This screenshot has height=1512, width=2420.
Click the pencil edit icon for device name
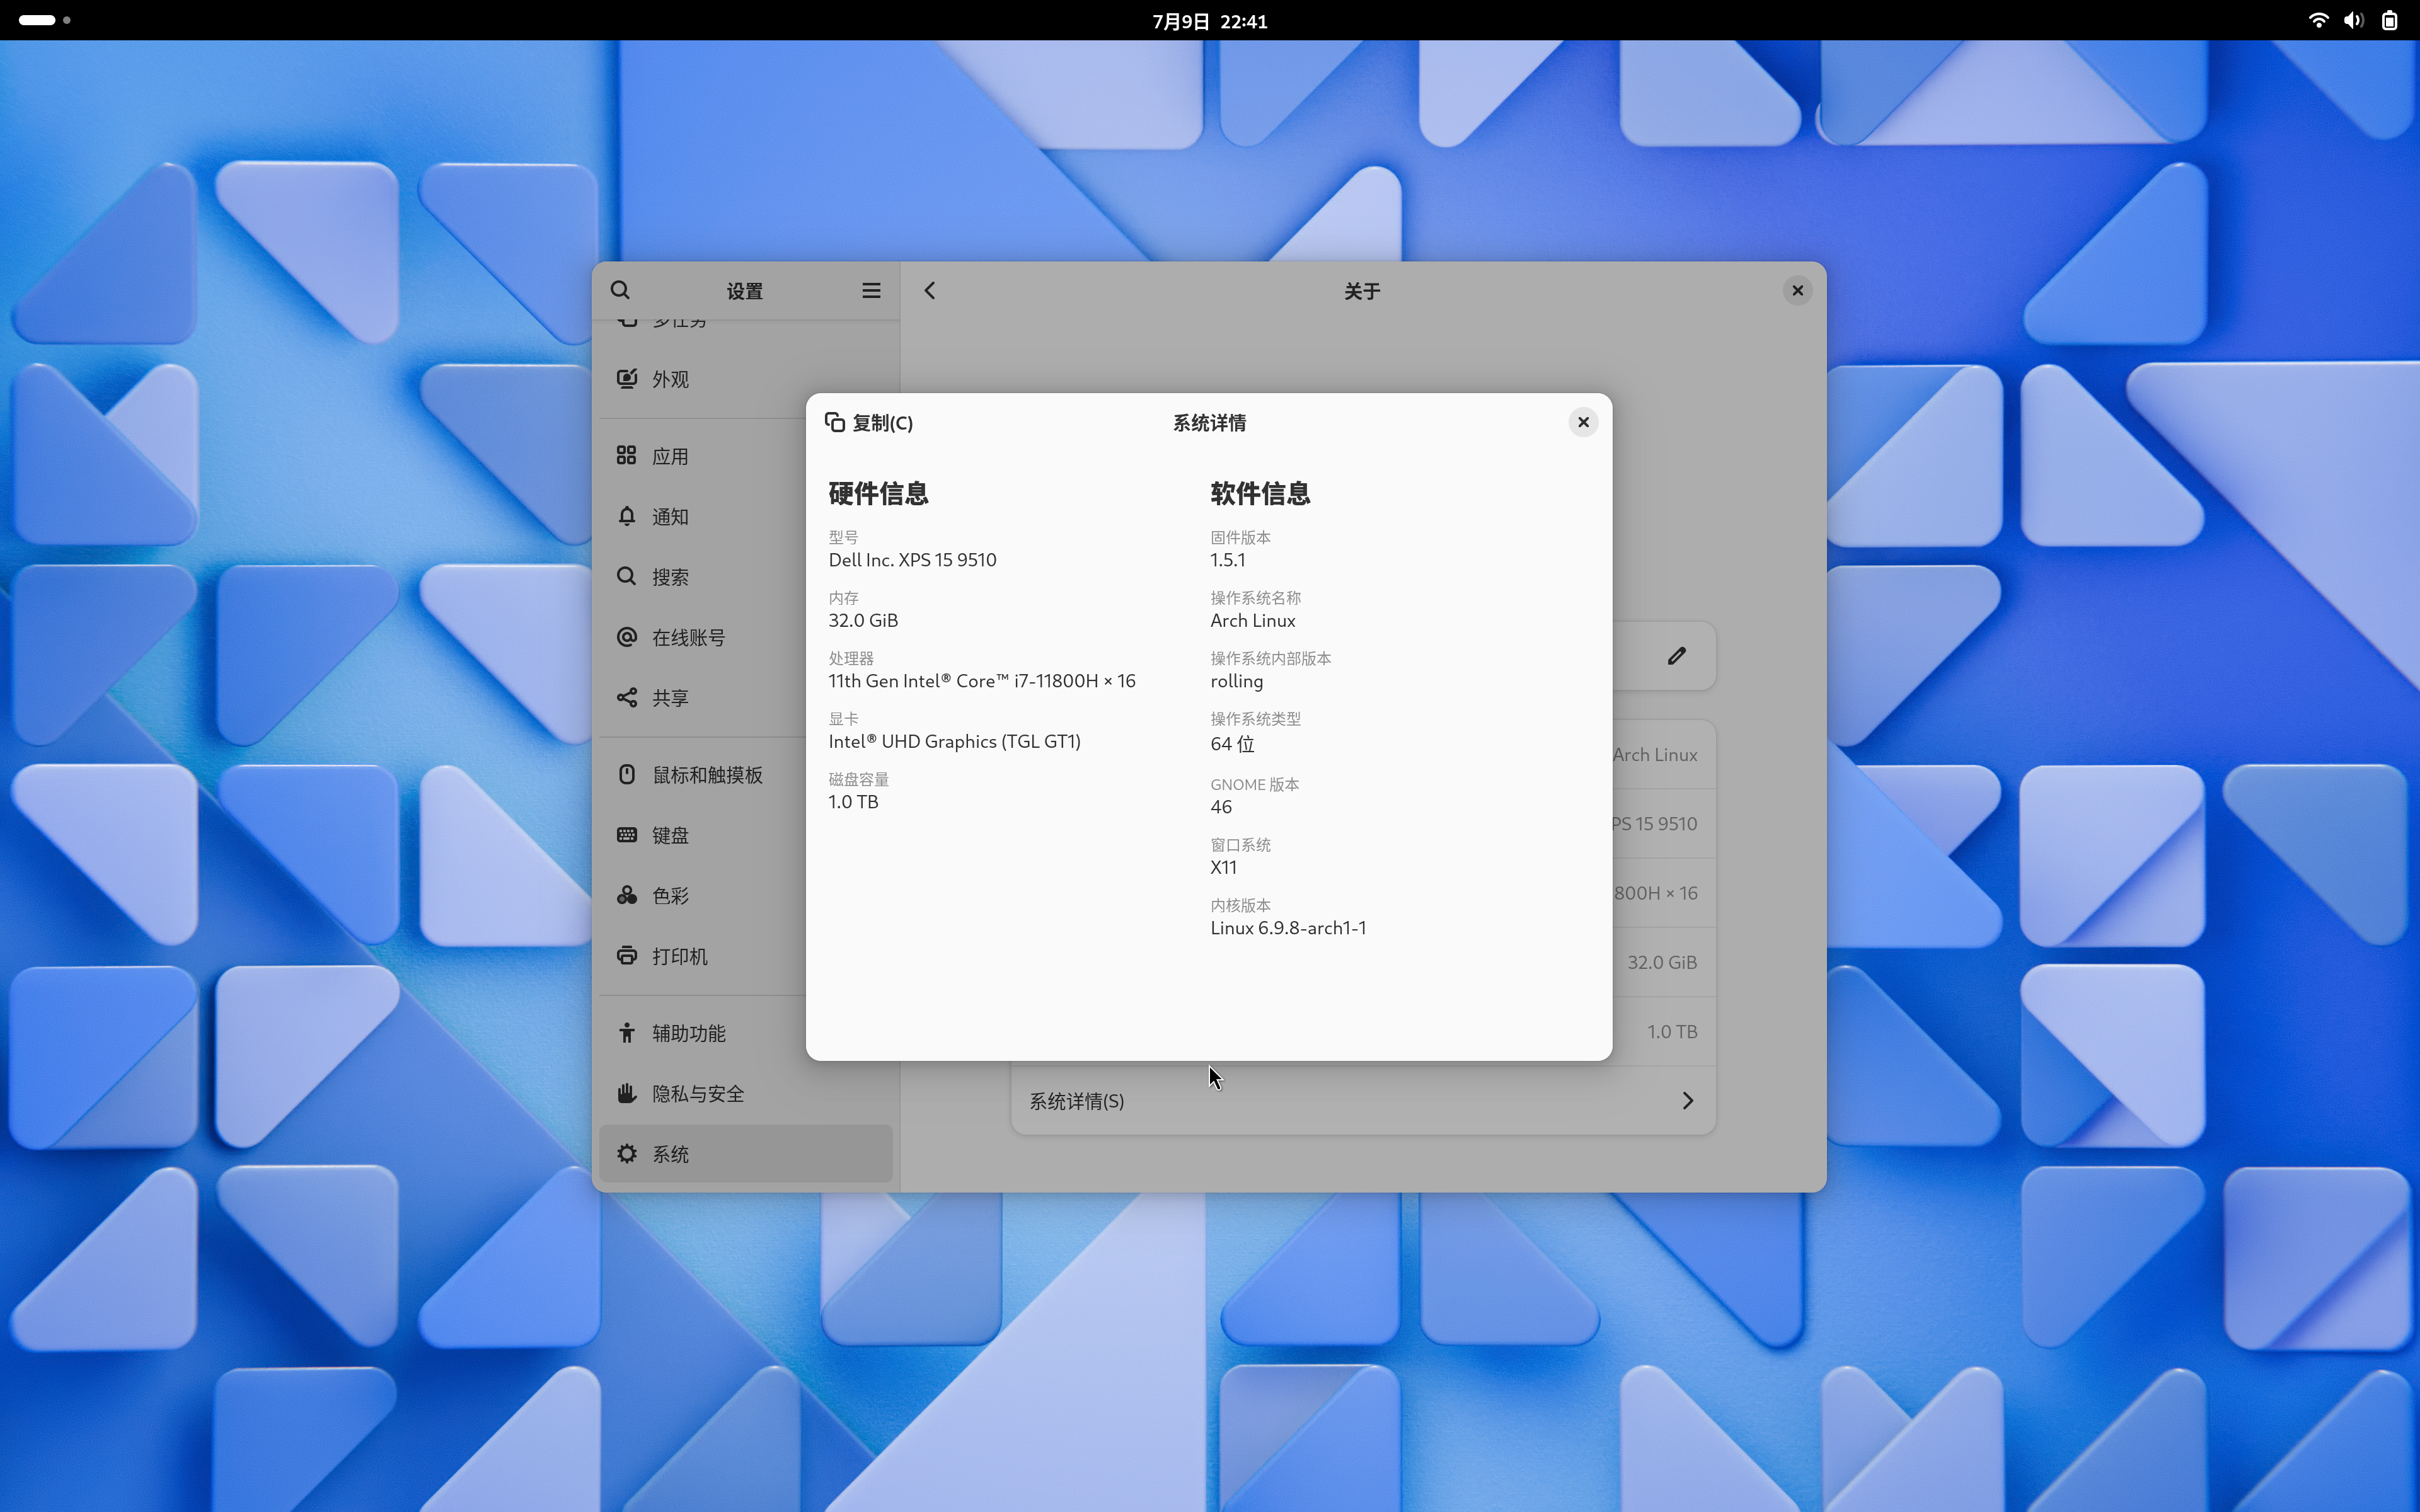(x=1677, y=656)
